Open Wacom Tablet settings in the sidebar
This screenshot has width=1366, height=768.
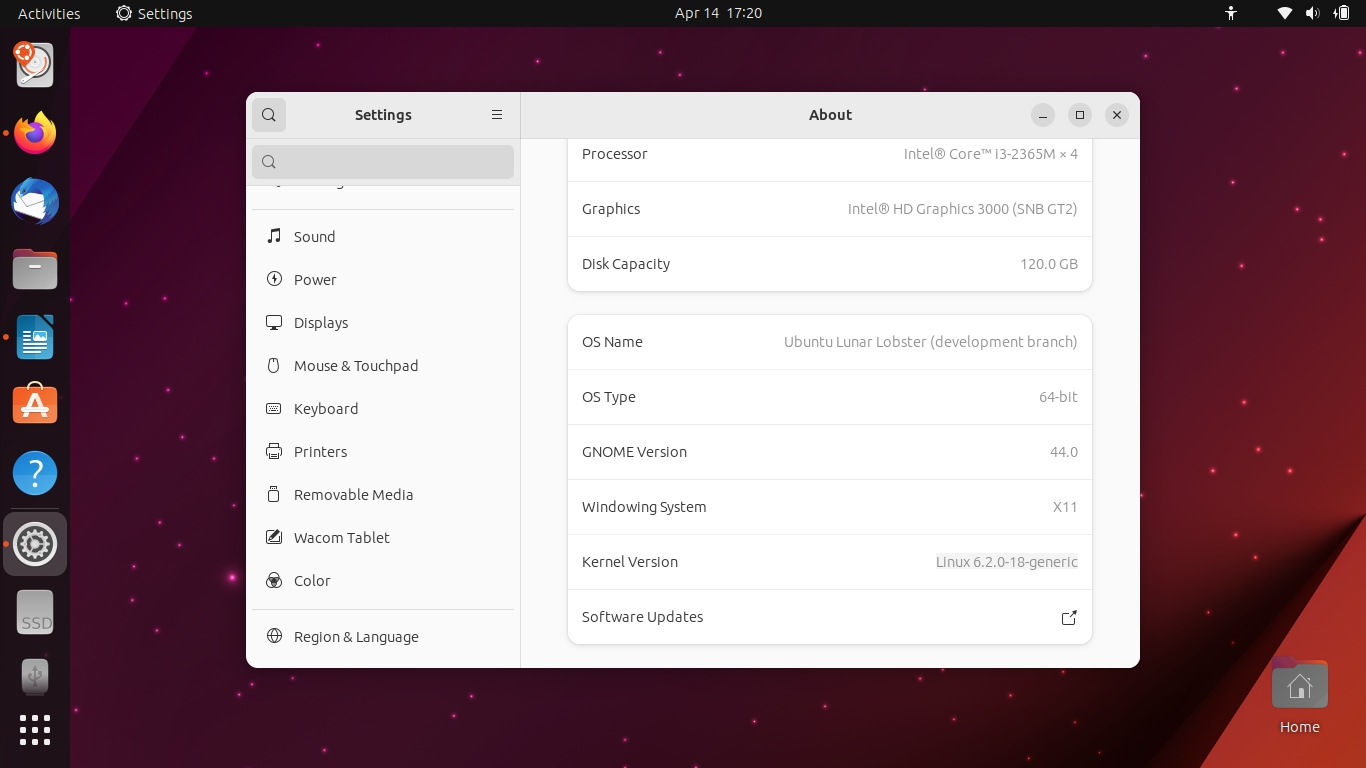pyautogui.click(x=342, y=537)
